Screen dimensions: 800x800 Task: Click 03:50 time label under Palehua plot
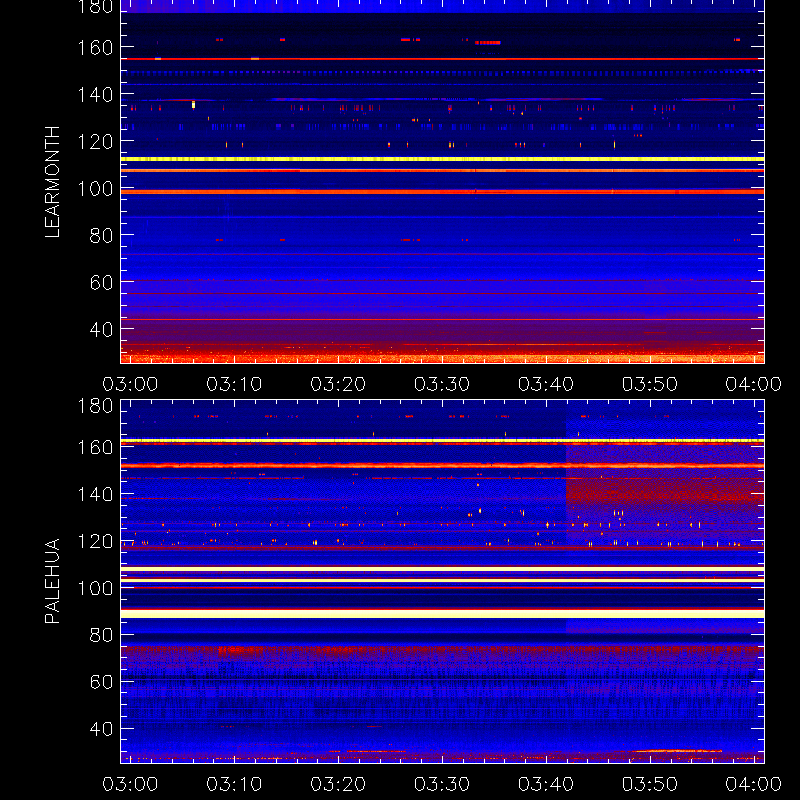pyautogui.click(x=649, y=784)
